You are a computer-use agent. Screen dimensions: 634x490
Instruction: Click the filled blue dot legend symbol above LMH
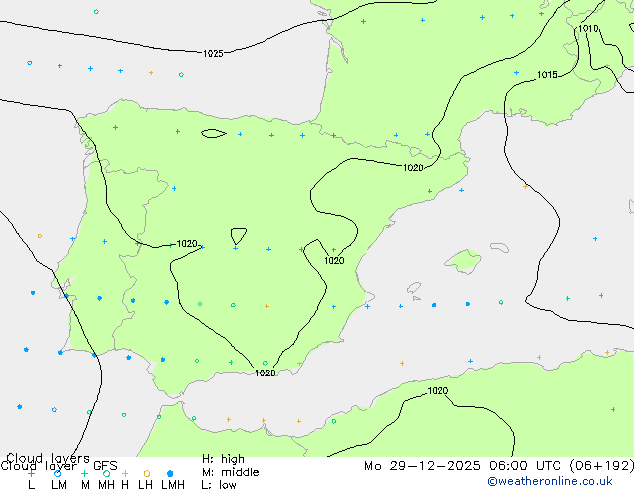(170, 473)
